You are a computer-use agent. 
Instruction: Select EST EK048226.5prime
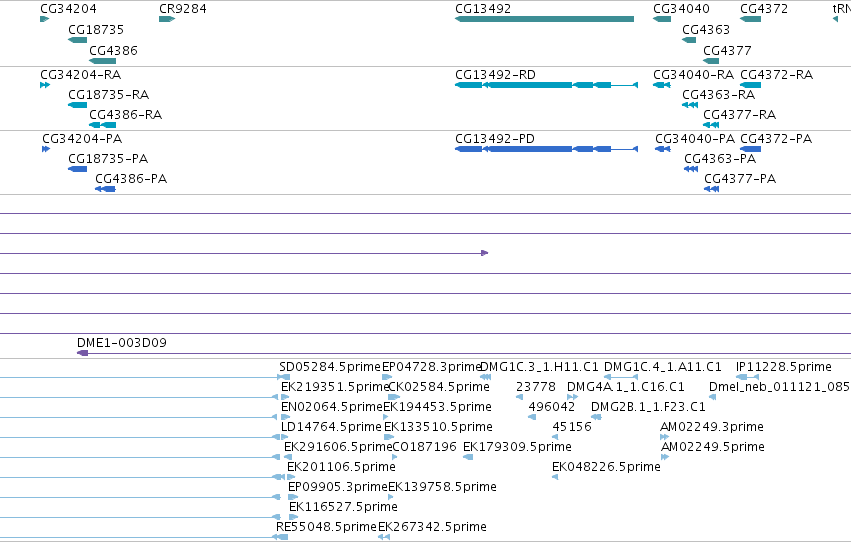coord(606,467)
